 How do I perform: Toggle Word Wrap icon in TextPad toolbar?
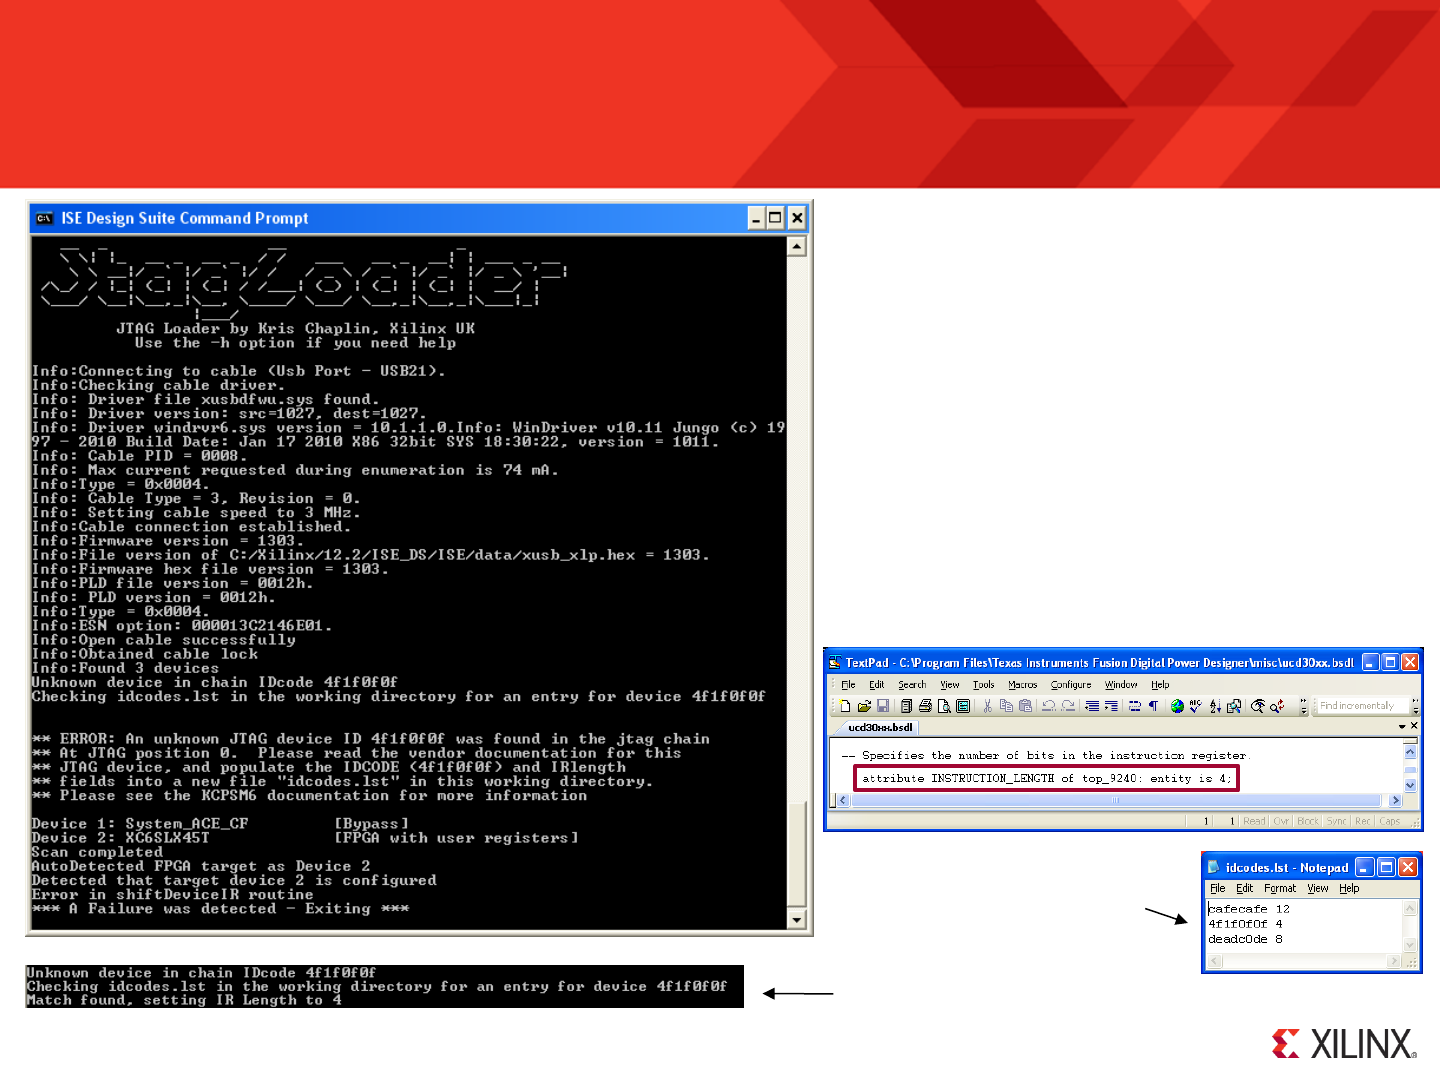tap(1135, 706)
